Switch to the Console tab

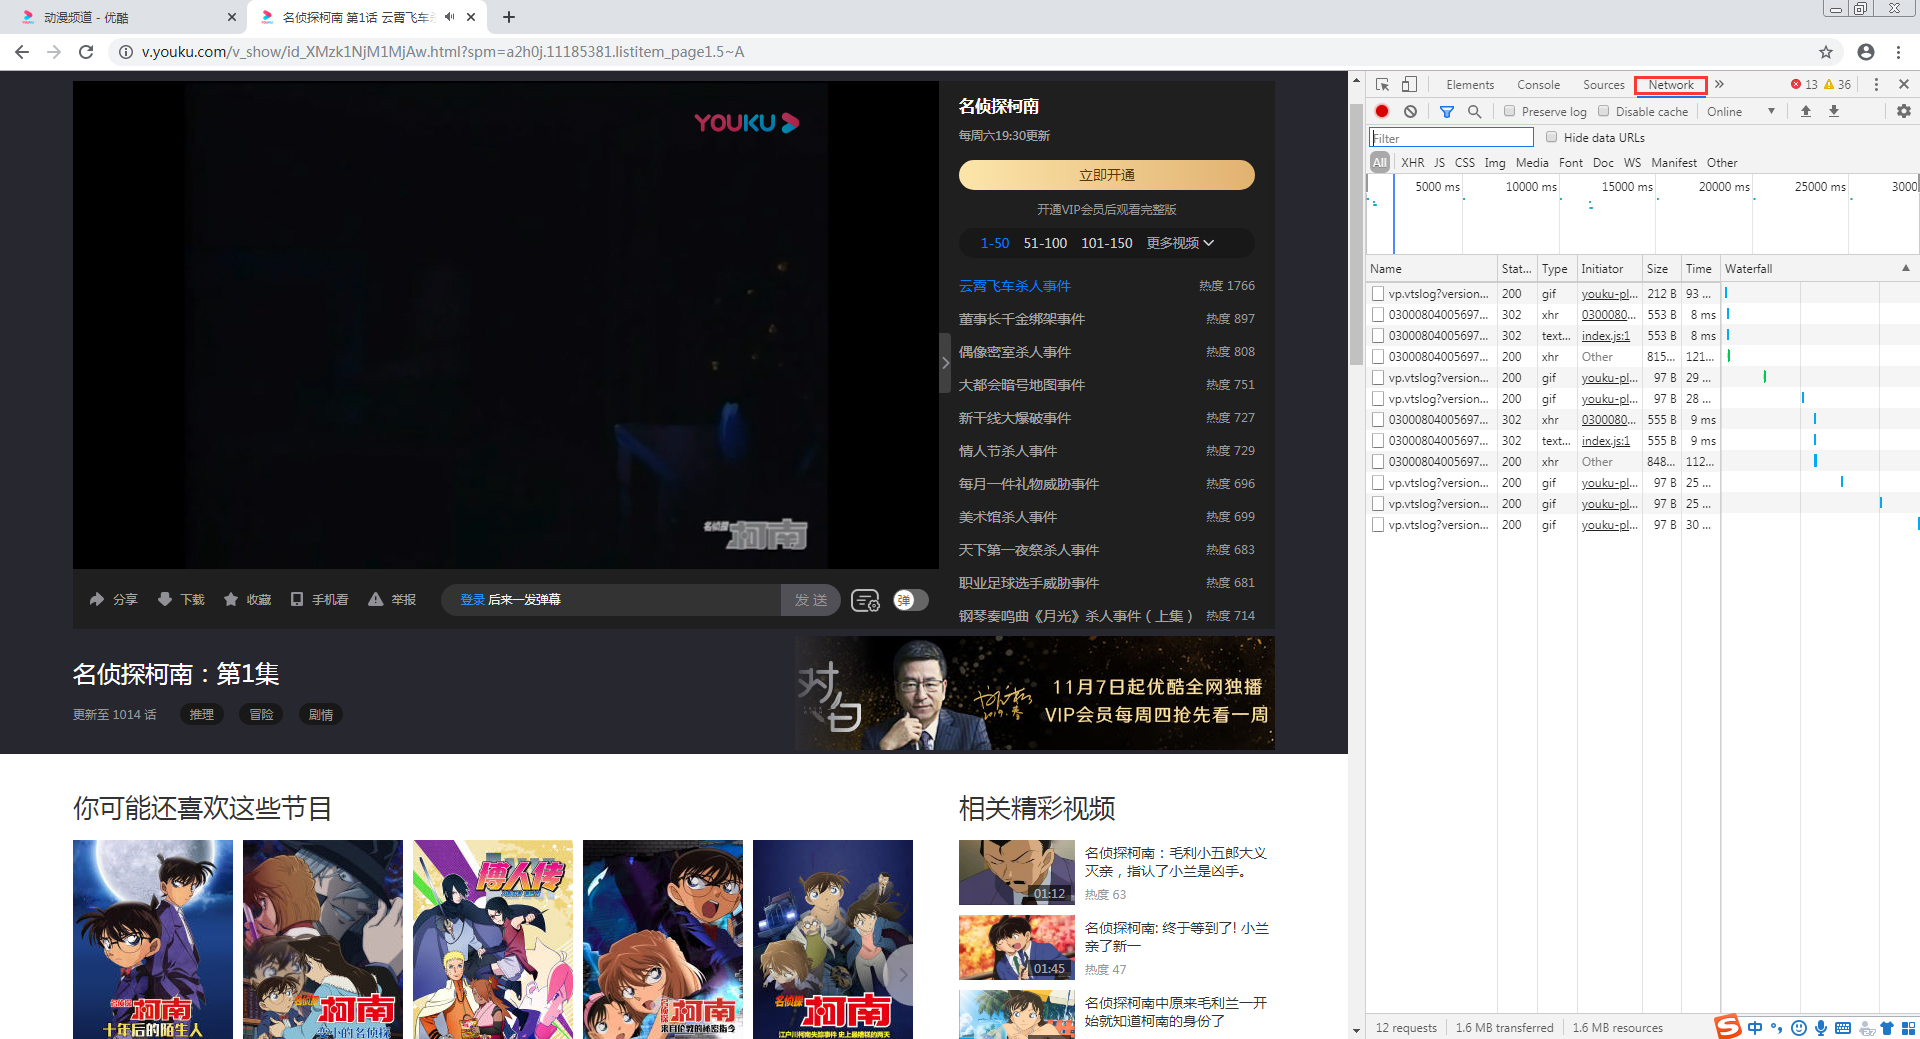pos(1537,85)
